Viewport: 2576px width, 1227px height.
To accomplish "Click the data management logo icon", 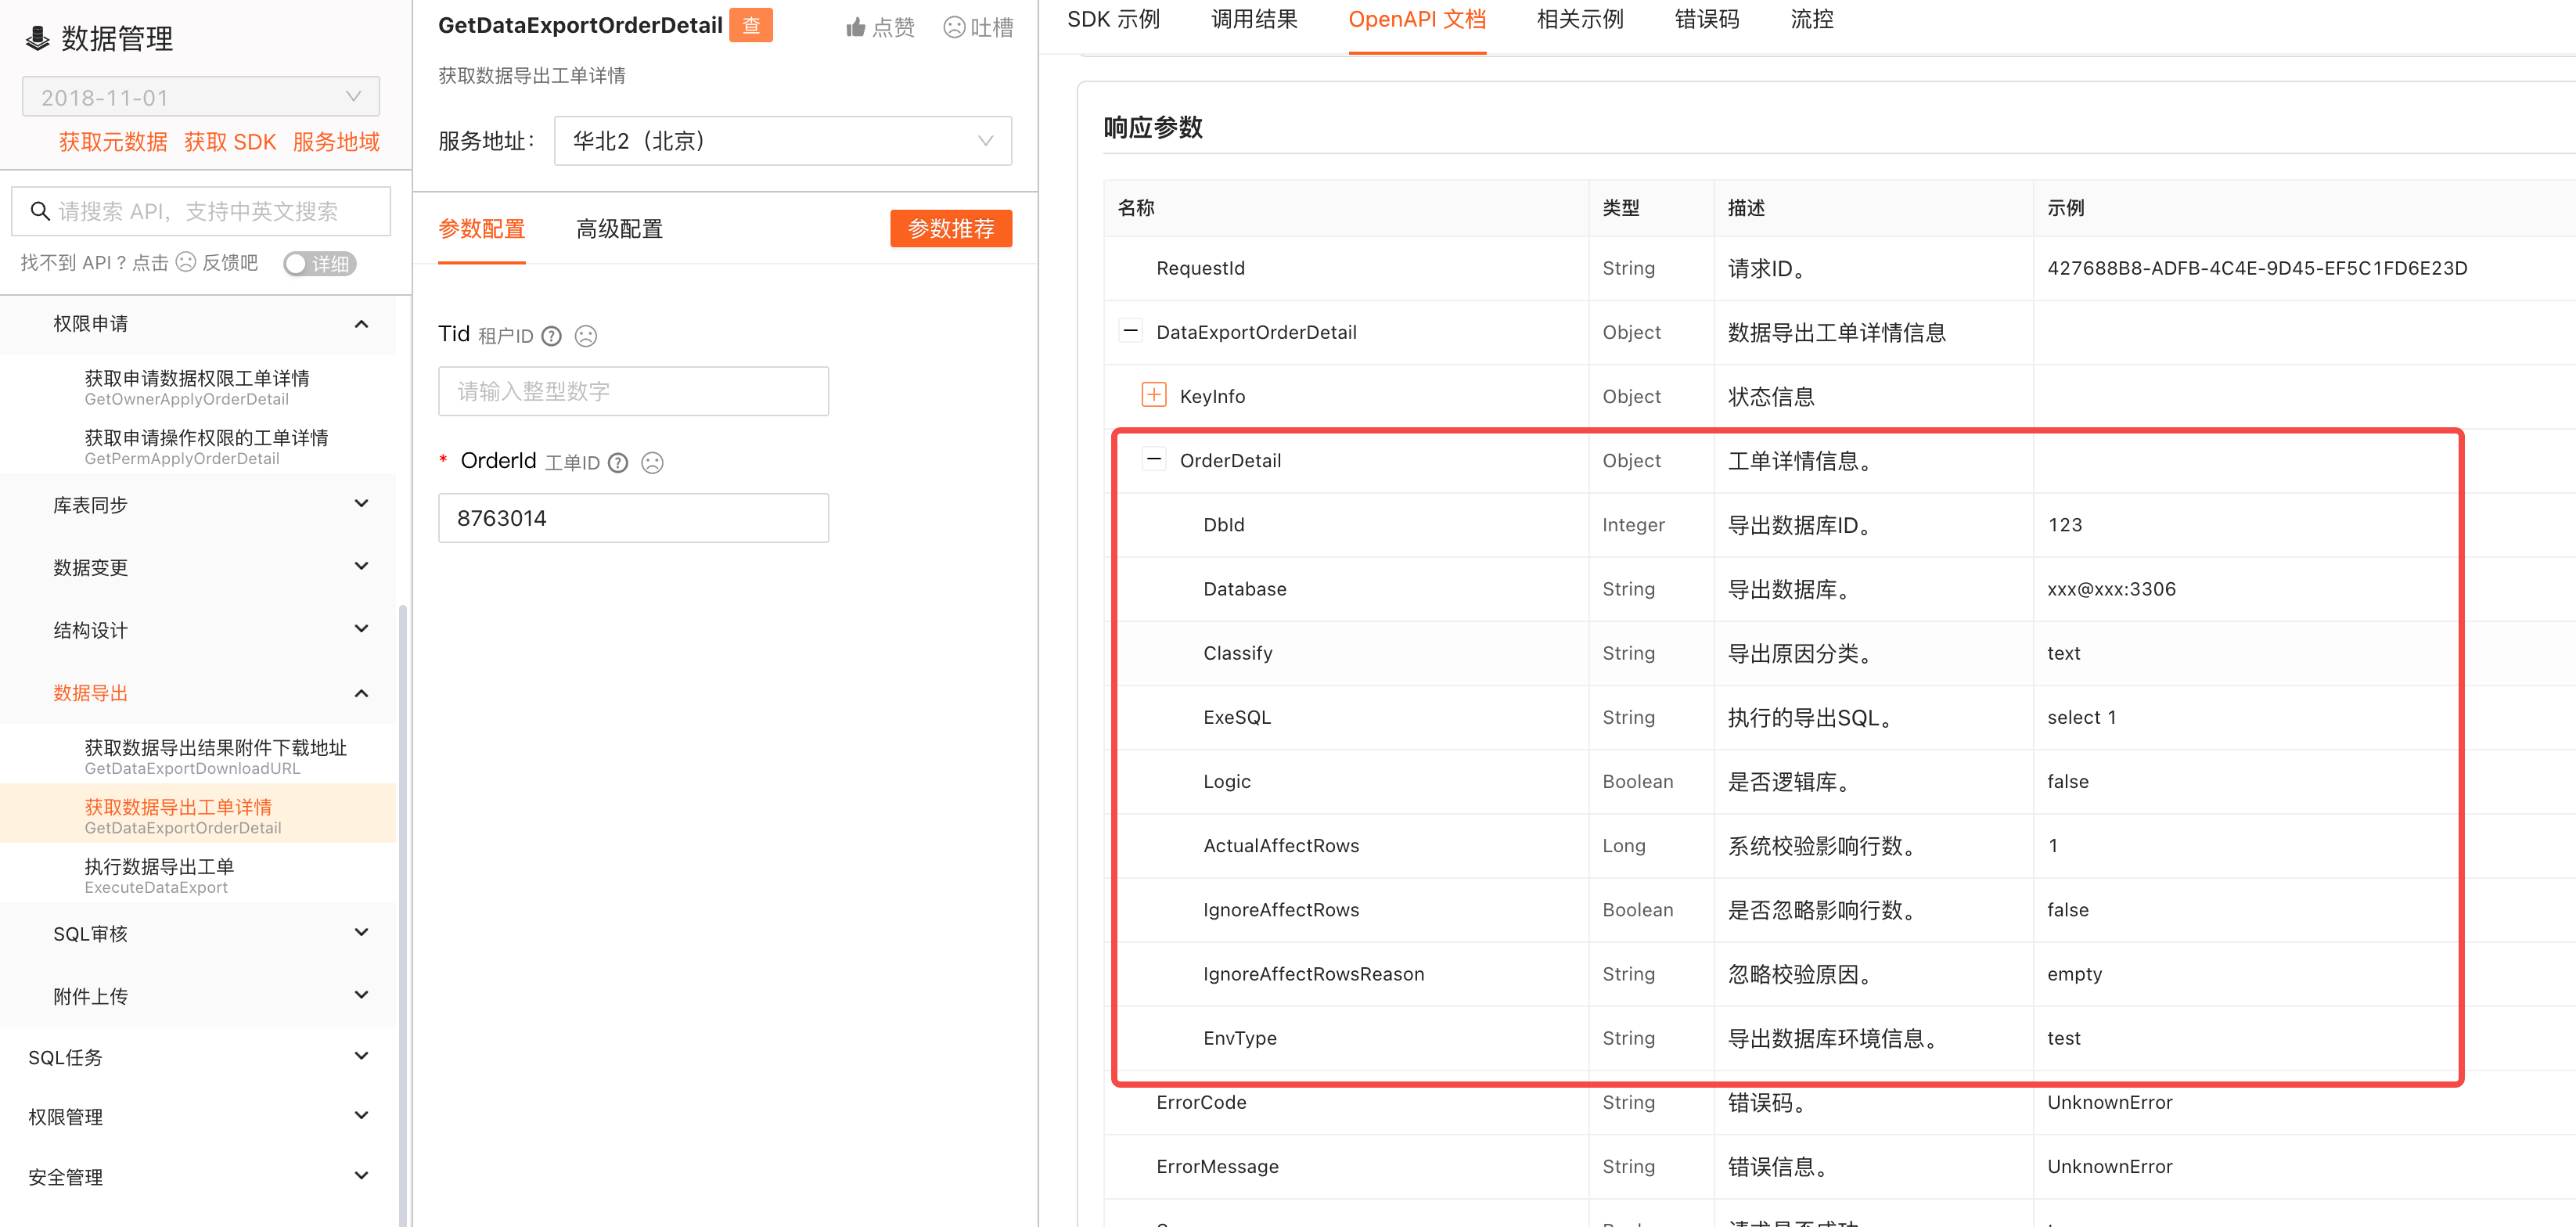I will (x=37, y=39).
